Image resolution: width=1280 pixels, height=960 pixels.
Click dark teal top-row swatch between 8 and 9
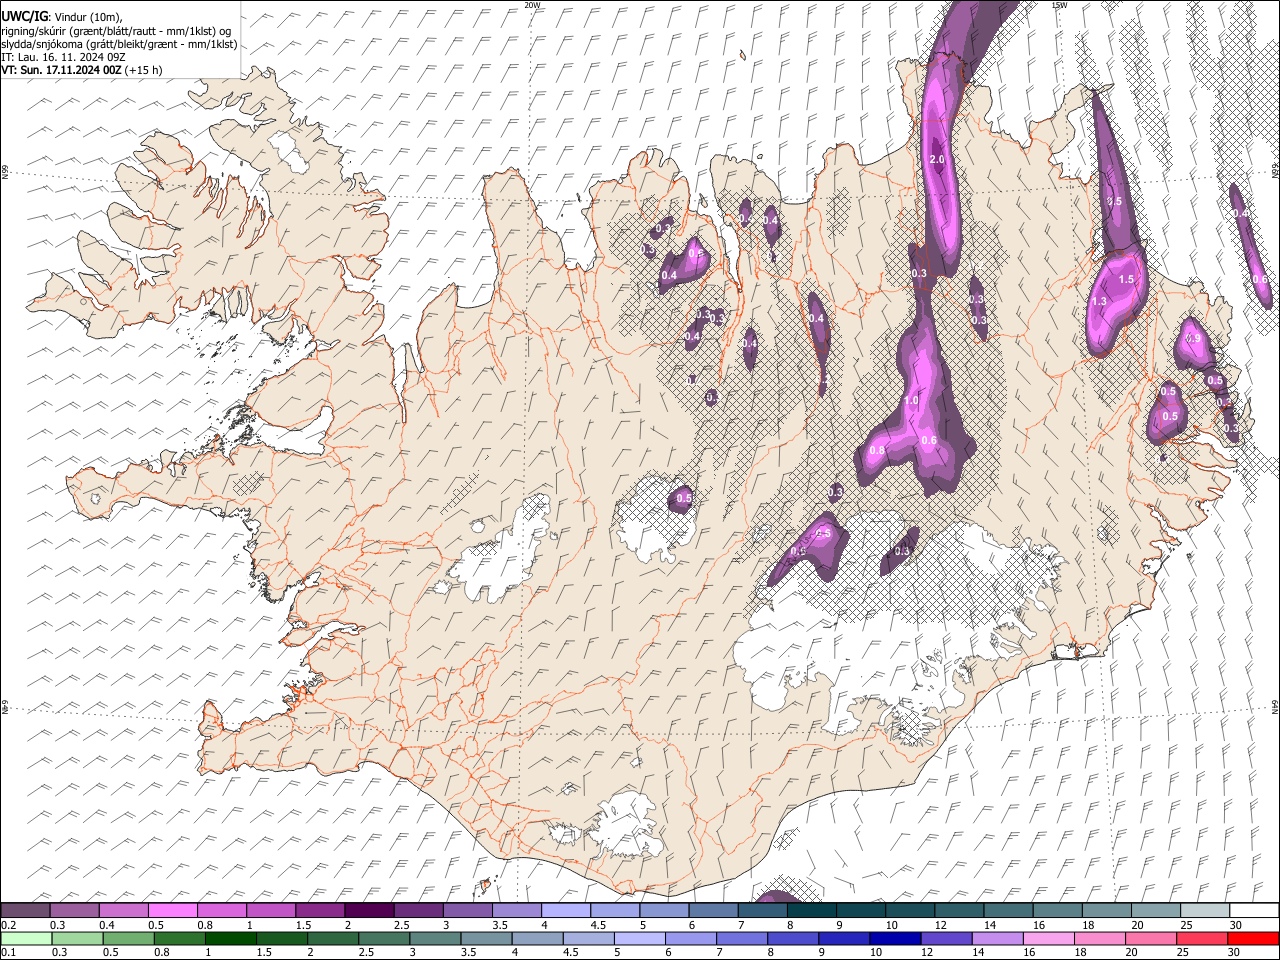[812, 910]
